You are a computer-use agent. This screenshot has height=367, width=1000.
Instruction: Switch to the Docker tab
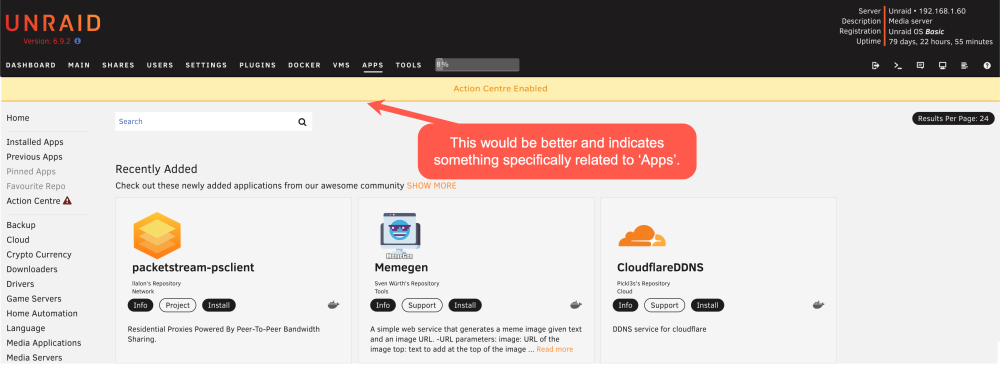pyautogui.click(x=304, y=65)
